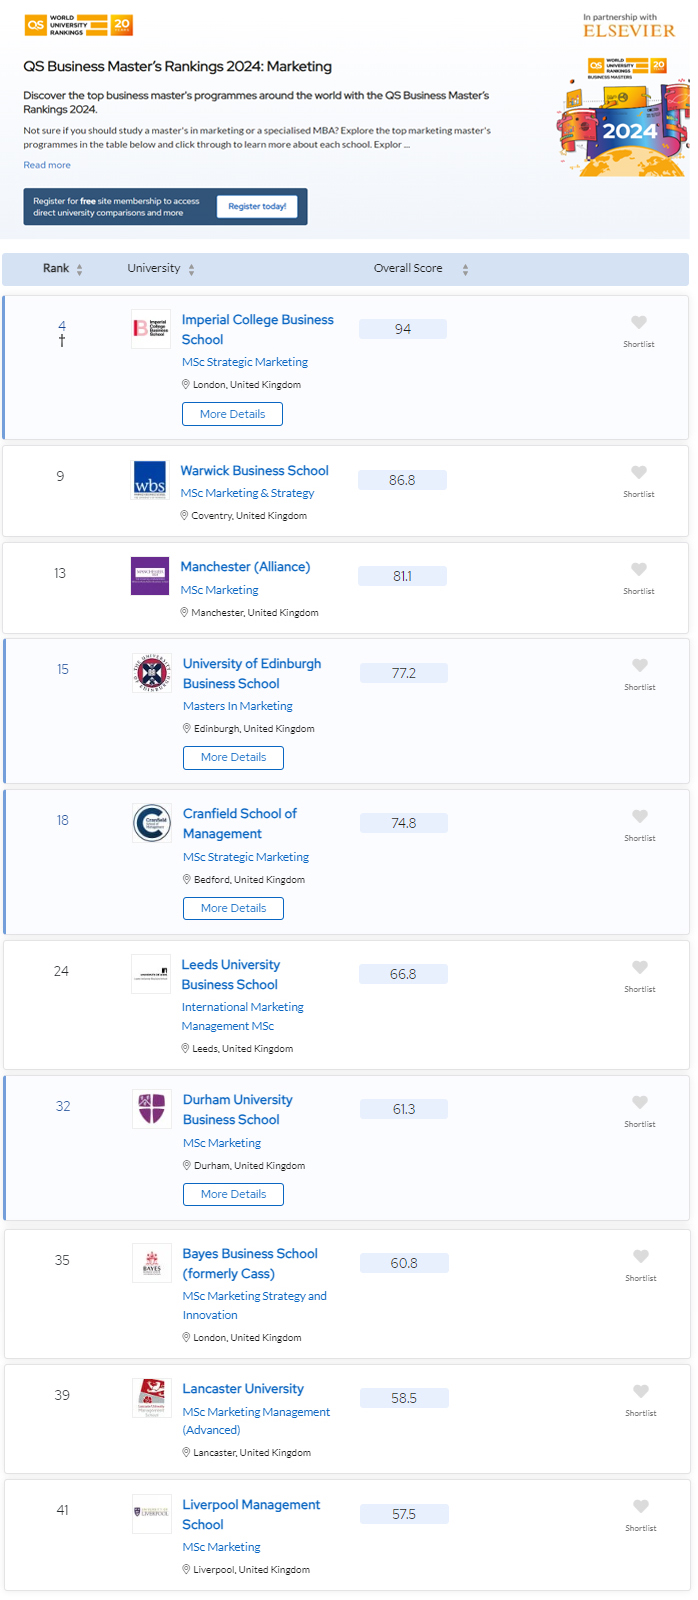The width and height of the screenshot is (698, 1600).
Task: Open MSc Marketing & Strategy programme link
Action: point(247,493)
